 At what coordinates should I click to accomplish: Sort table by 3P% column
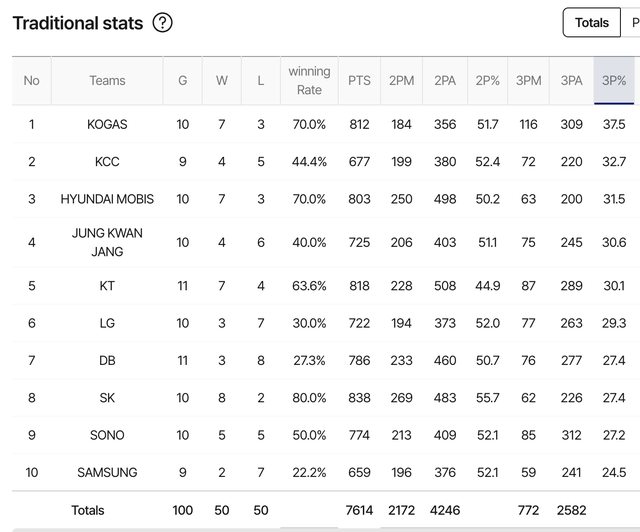614,81
